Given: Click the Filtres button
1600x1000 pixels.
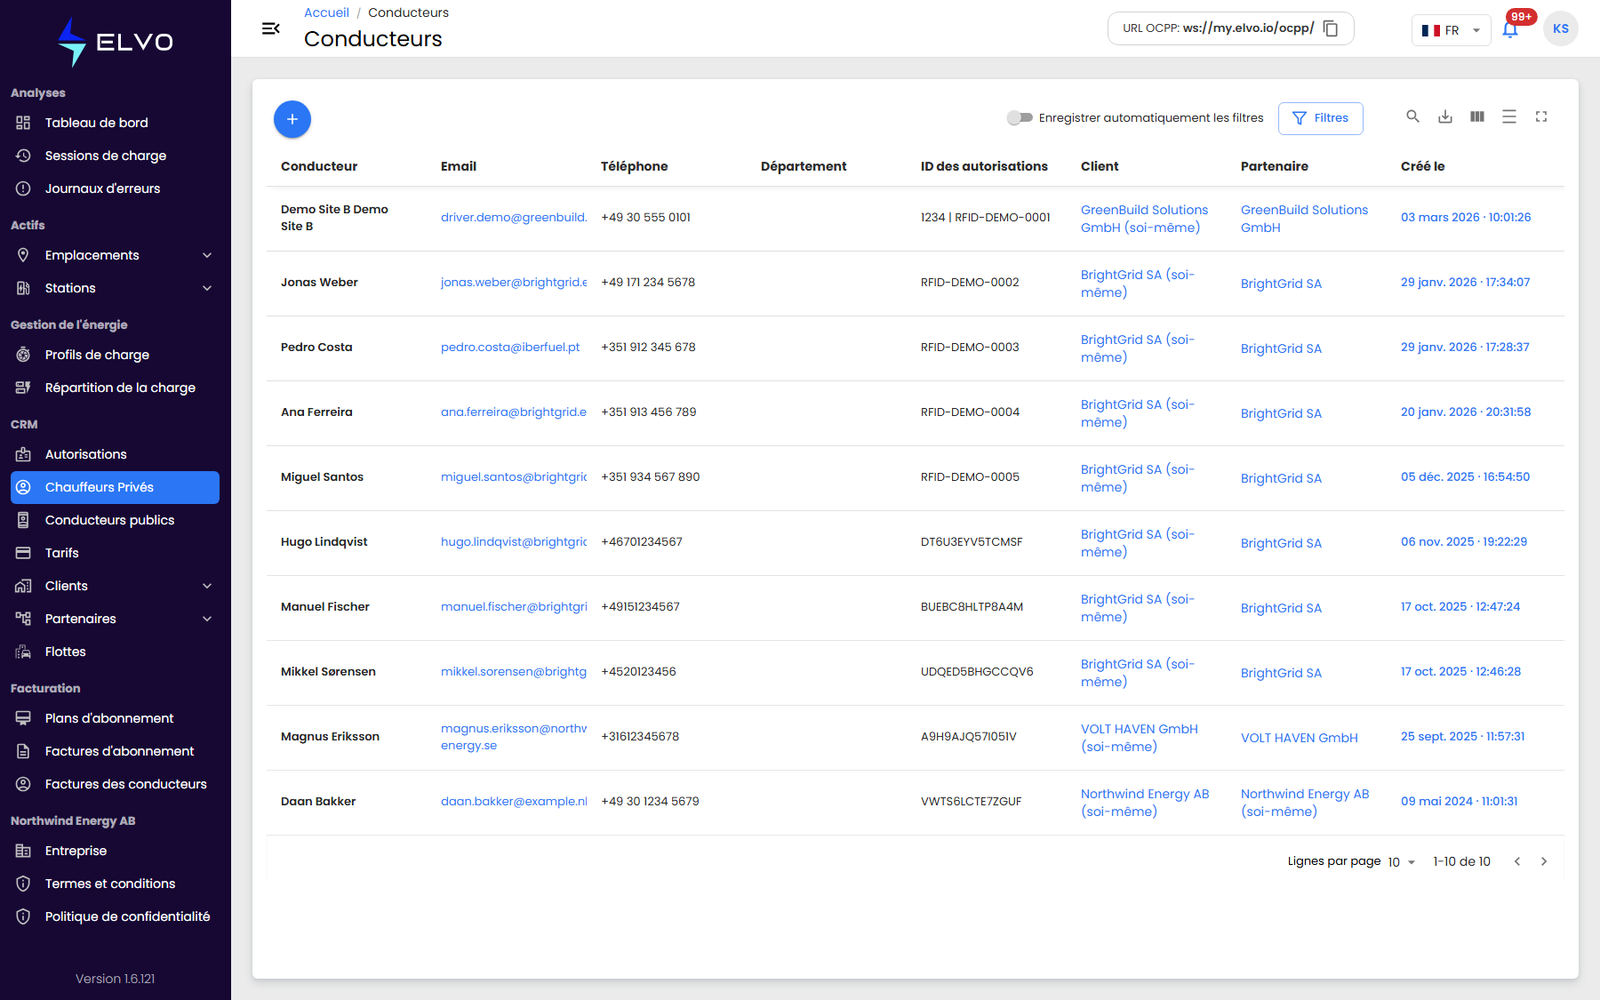Looking at the screenshot, I should pyautogui.click(x=1320, y=118).
